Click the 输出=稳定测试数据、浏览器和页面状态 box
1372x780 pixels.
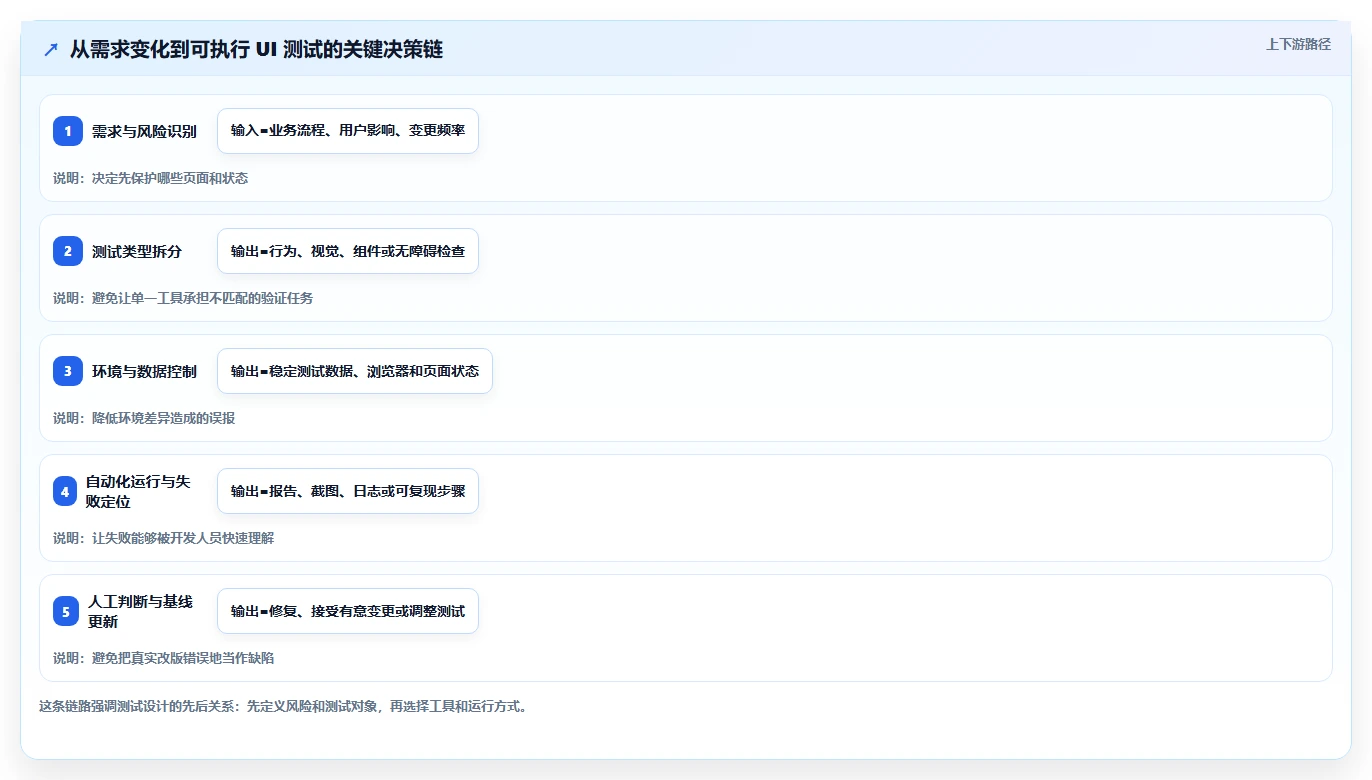pos(355,371)
